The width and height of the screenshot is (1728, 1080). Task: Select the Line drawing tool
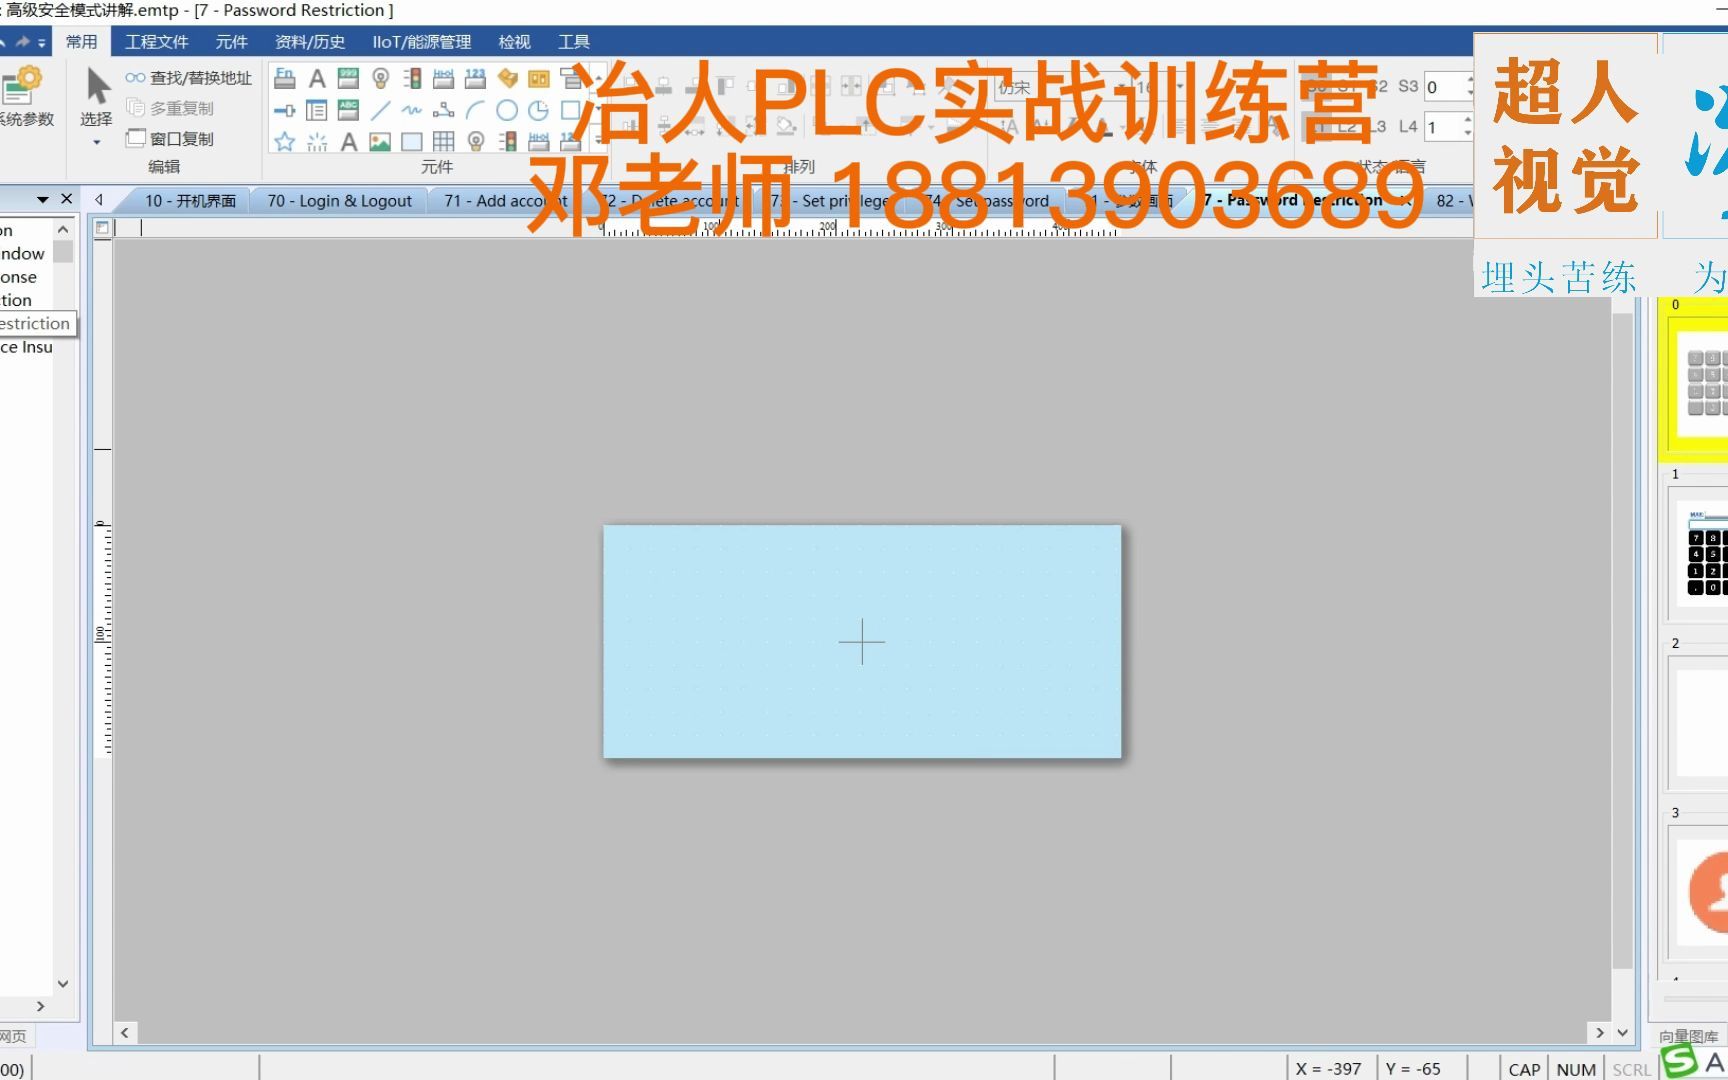[378, 110]
